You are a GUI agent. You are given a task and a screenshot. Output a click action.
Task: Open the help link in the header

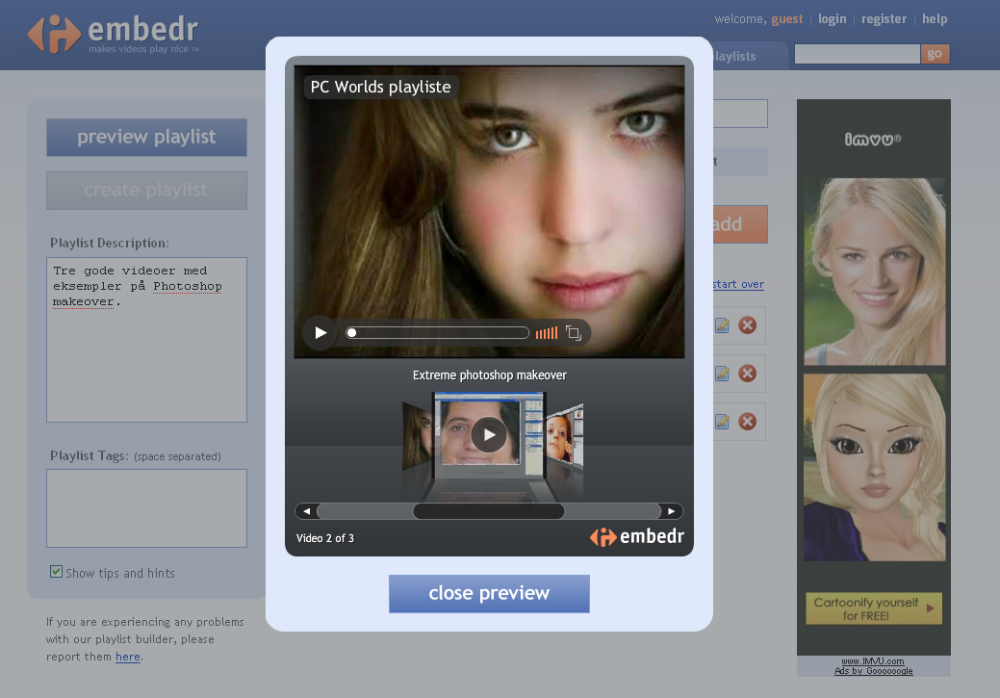934,19
